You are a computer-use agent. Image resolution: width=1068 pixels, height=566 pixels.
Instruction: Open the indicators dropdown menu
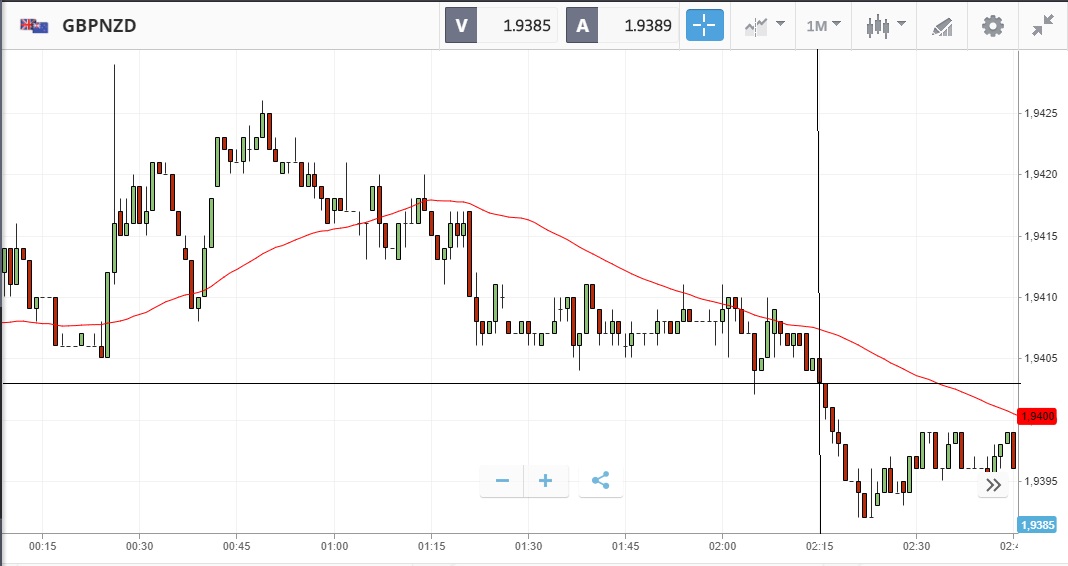765,25
